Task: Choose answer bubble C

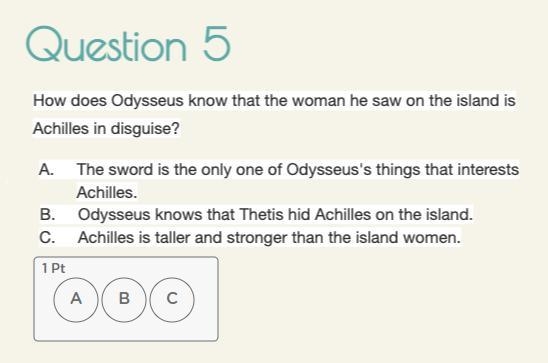Action: click(172, 299)
